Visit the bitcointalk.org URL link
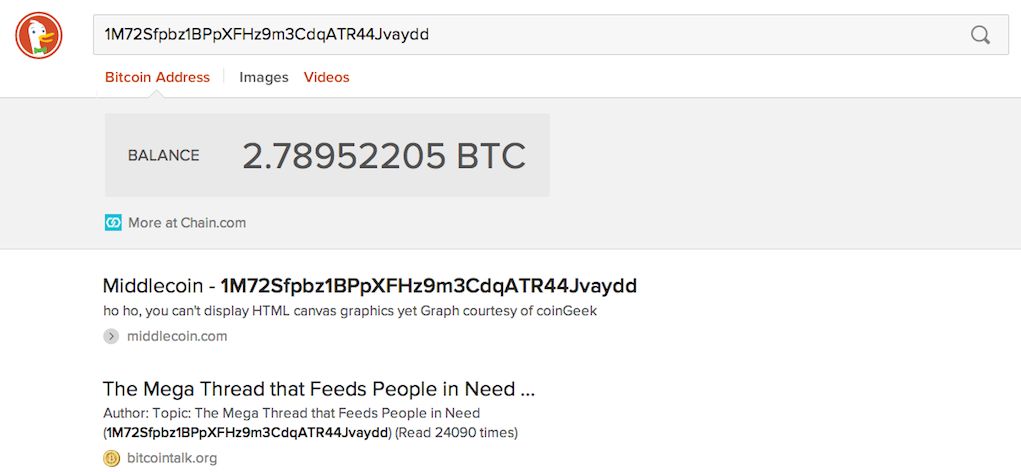Image resolution: width=1021 pixels, height=472 pixels. pos(172,458)
